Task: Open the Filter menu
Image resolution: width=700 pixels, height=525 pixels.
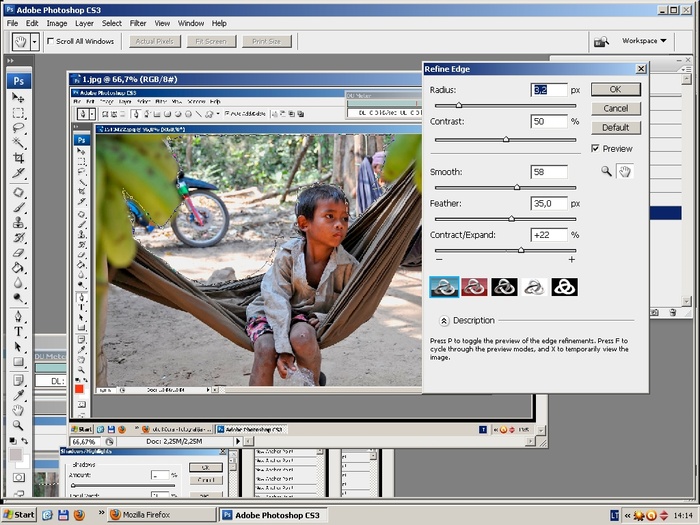Action: click(138, 23)
